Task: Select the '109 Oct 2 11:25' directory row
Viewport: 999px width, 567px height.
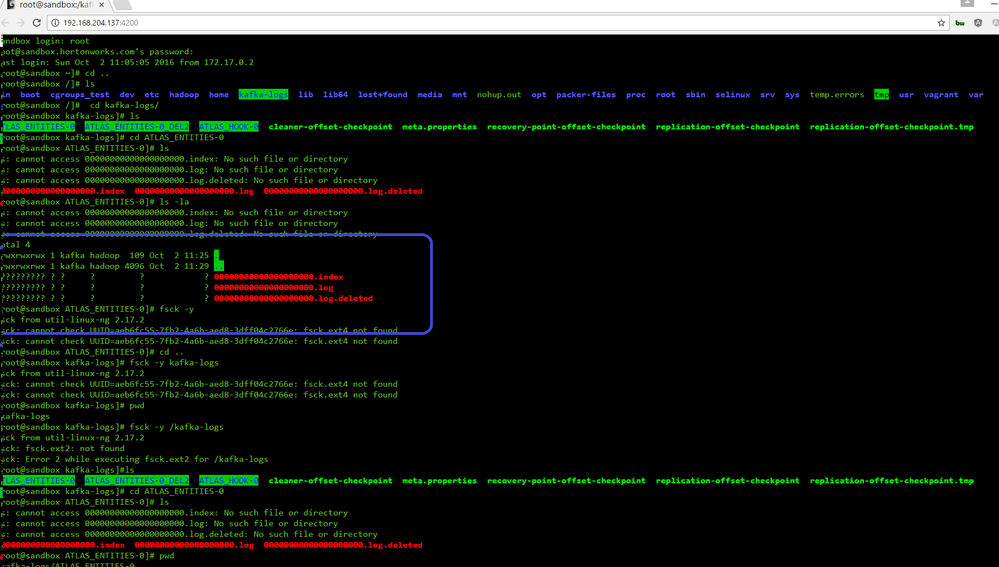Action: point(110,255)
